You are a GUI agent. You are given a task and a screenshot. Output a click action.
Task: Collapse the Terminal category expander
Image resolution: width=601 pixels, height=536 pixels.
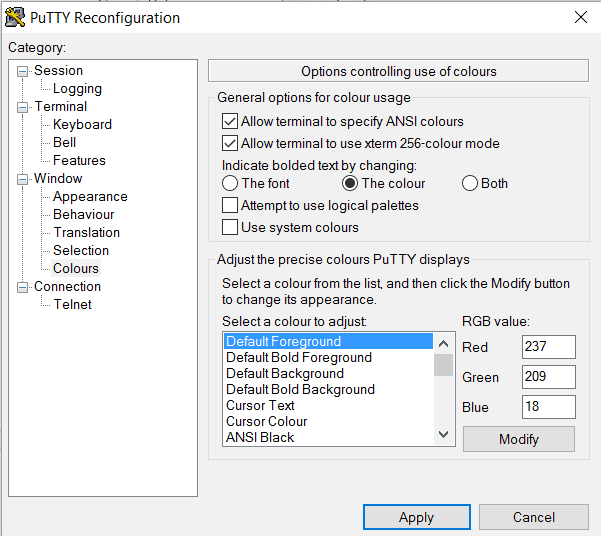22,107
